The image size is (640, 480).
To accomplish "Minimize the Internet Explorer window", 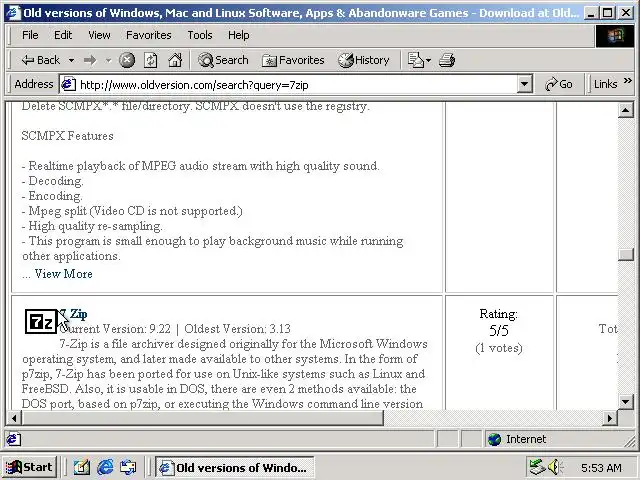I will coord(591,13).
